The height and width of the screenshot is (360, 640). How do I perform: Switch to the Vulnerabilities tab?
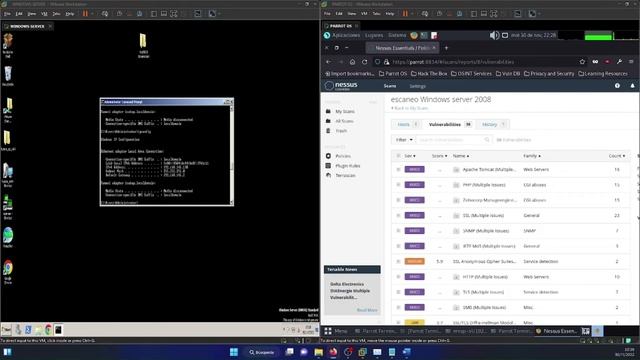450,124
